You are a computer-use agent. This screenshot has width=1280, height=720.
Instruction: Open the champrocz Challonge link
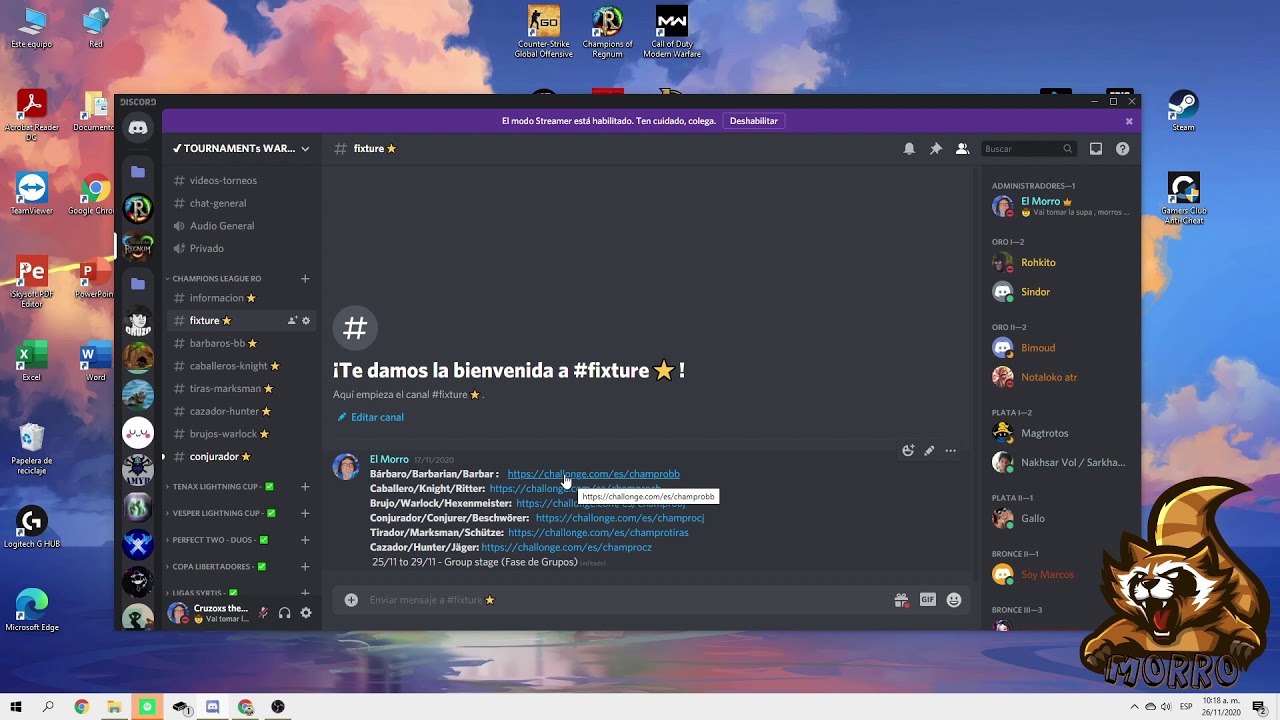pos(566,548)
